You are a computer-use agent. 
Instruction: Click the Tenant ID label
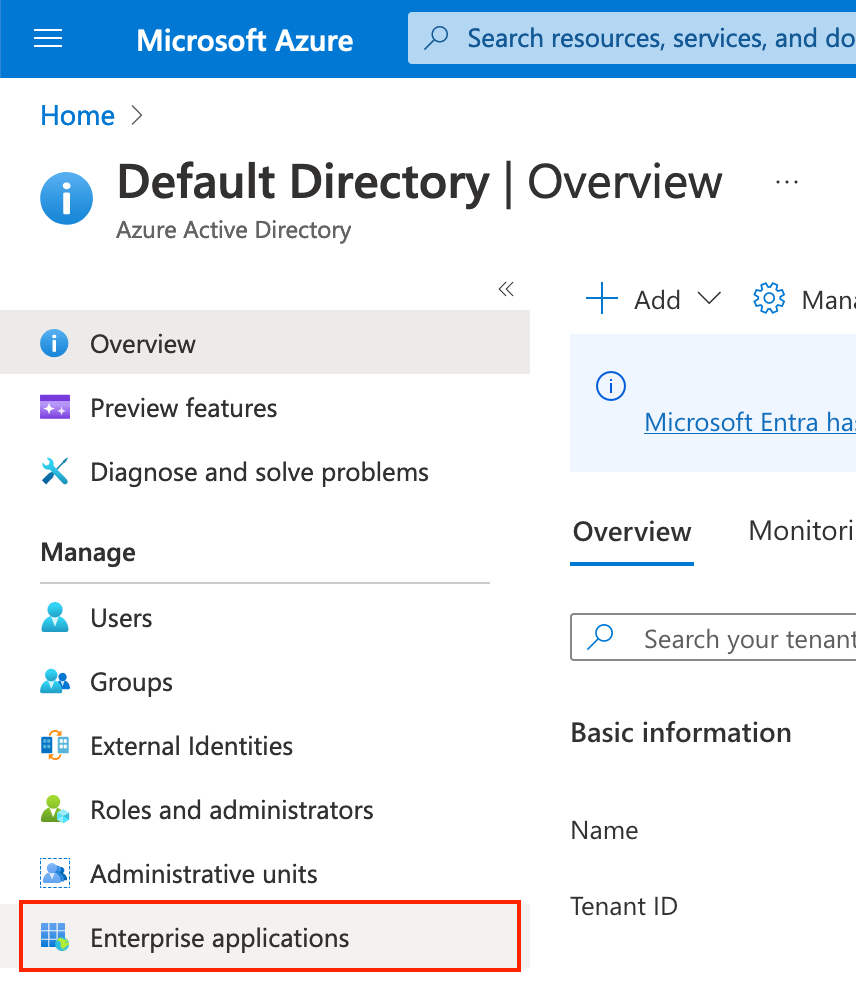point(624,906)
